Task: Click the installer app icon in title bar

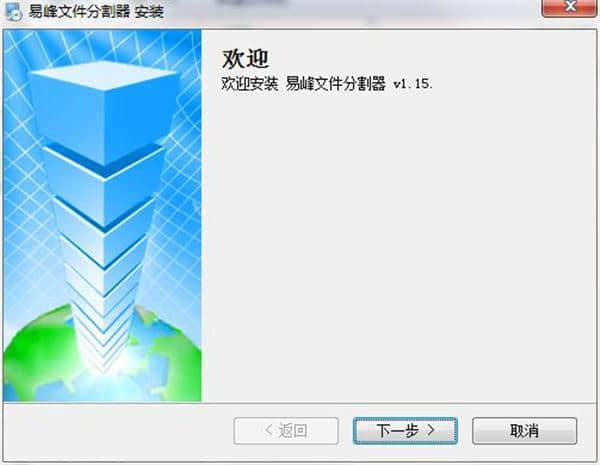Action: click(x=14, y=11)
